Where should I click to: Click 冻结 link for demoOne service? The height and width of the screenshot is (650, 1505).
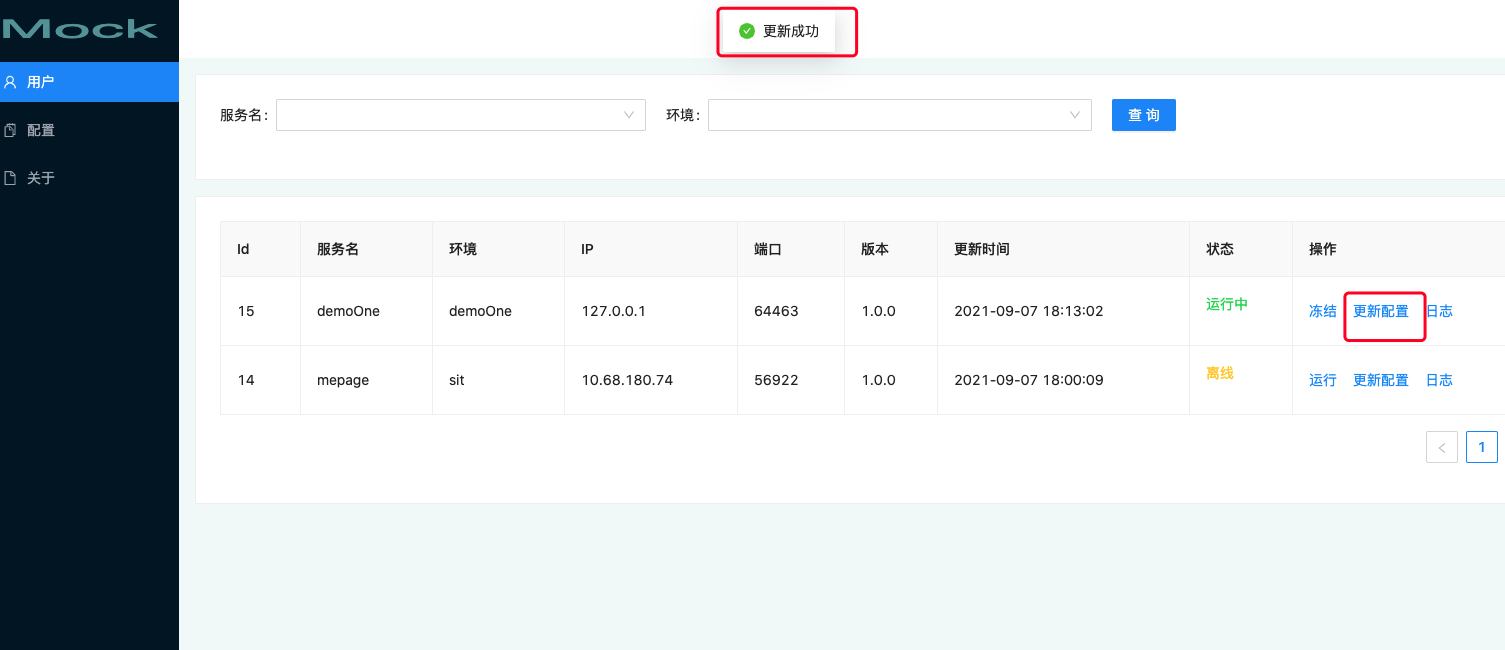[x=1322, y=311]
